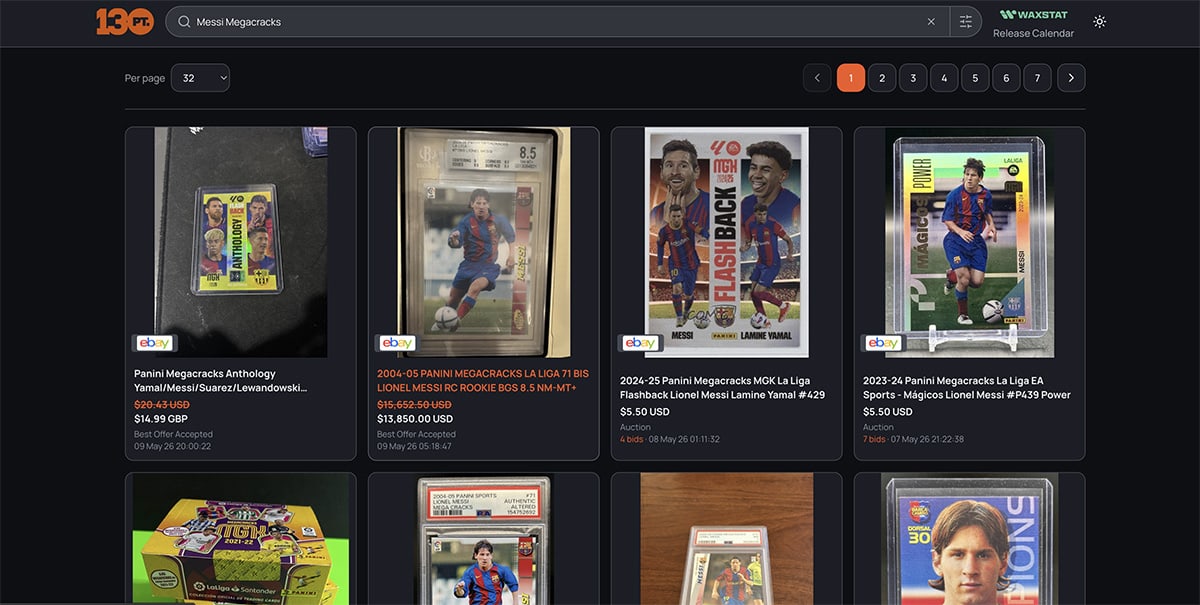Screen dimensions: 1200x605
Task: Click eBay badge on Mágicos Power card
Action: pyautogui.click(x=883, y=343)
